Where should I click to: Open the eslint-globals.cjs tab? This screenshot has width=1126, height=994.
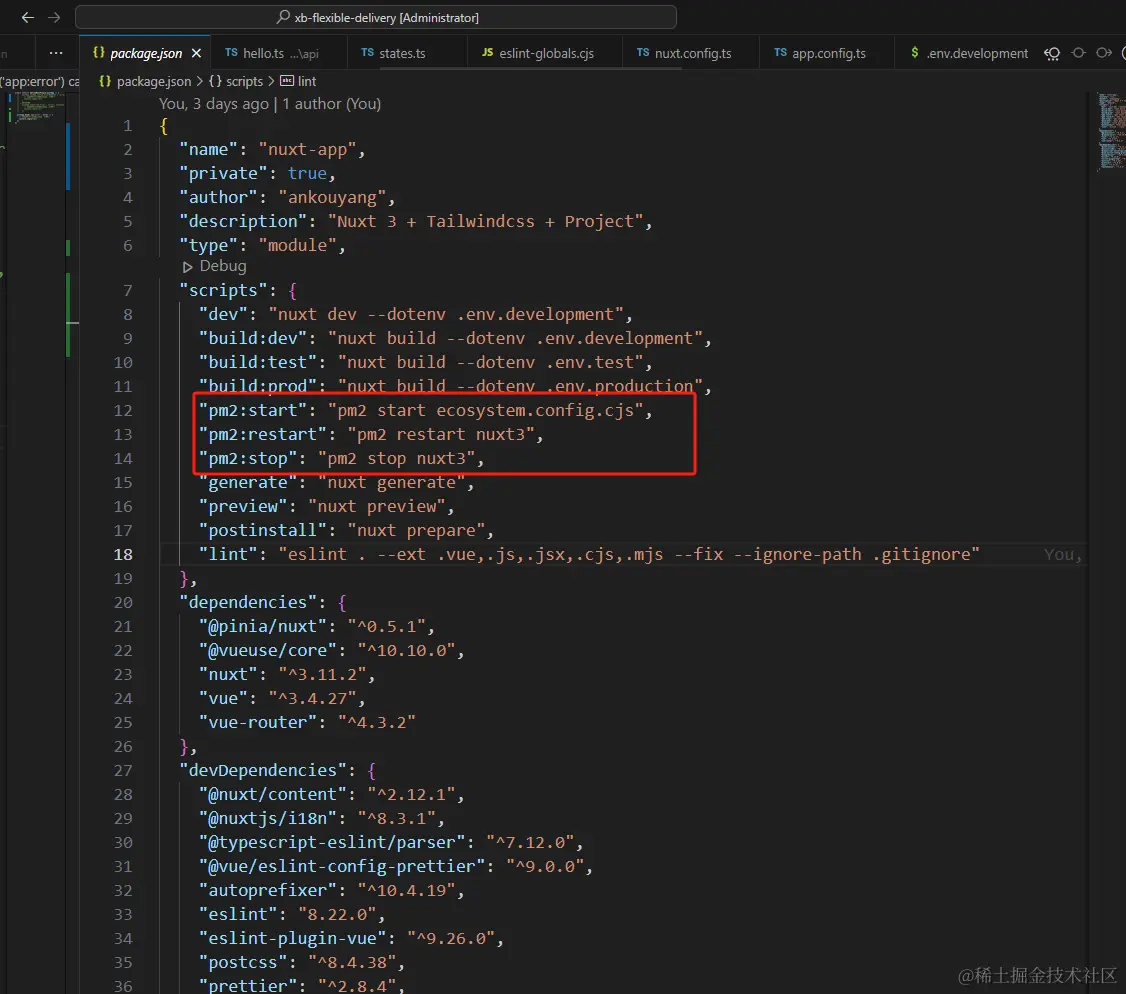[546, 53]
